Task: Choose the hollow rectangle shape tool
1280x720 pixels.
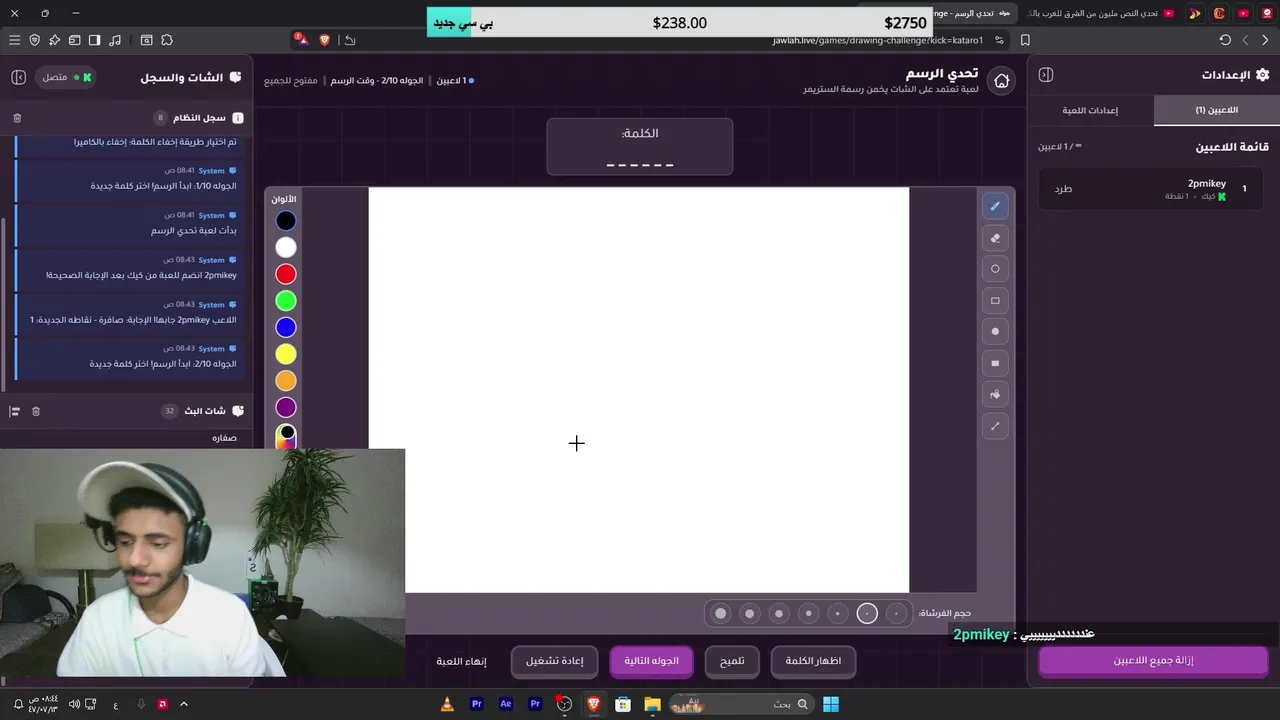Action: tap(995, 300)
